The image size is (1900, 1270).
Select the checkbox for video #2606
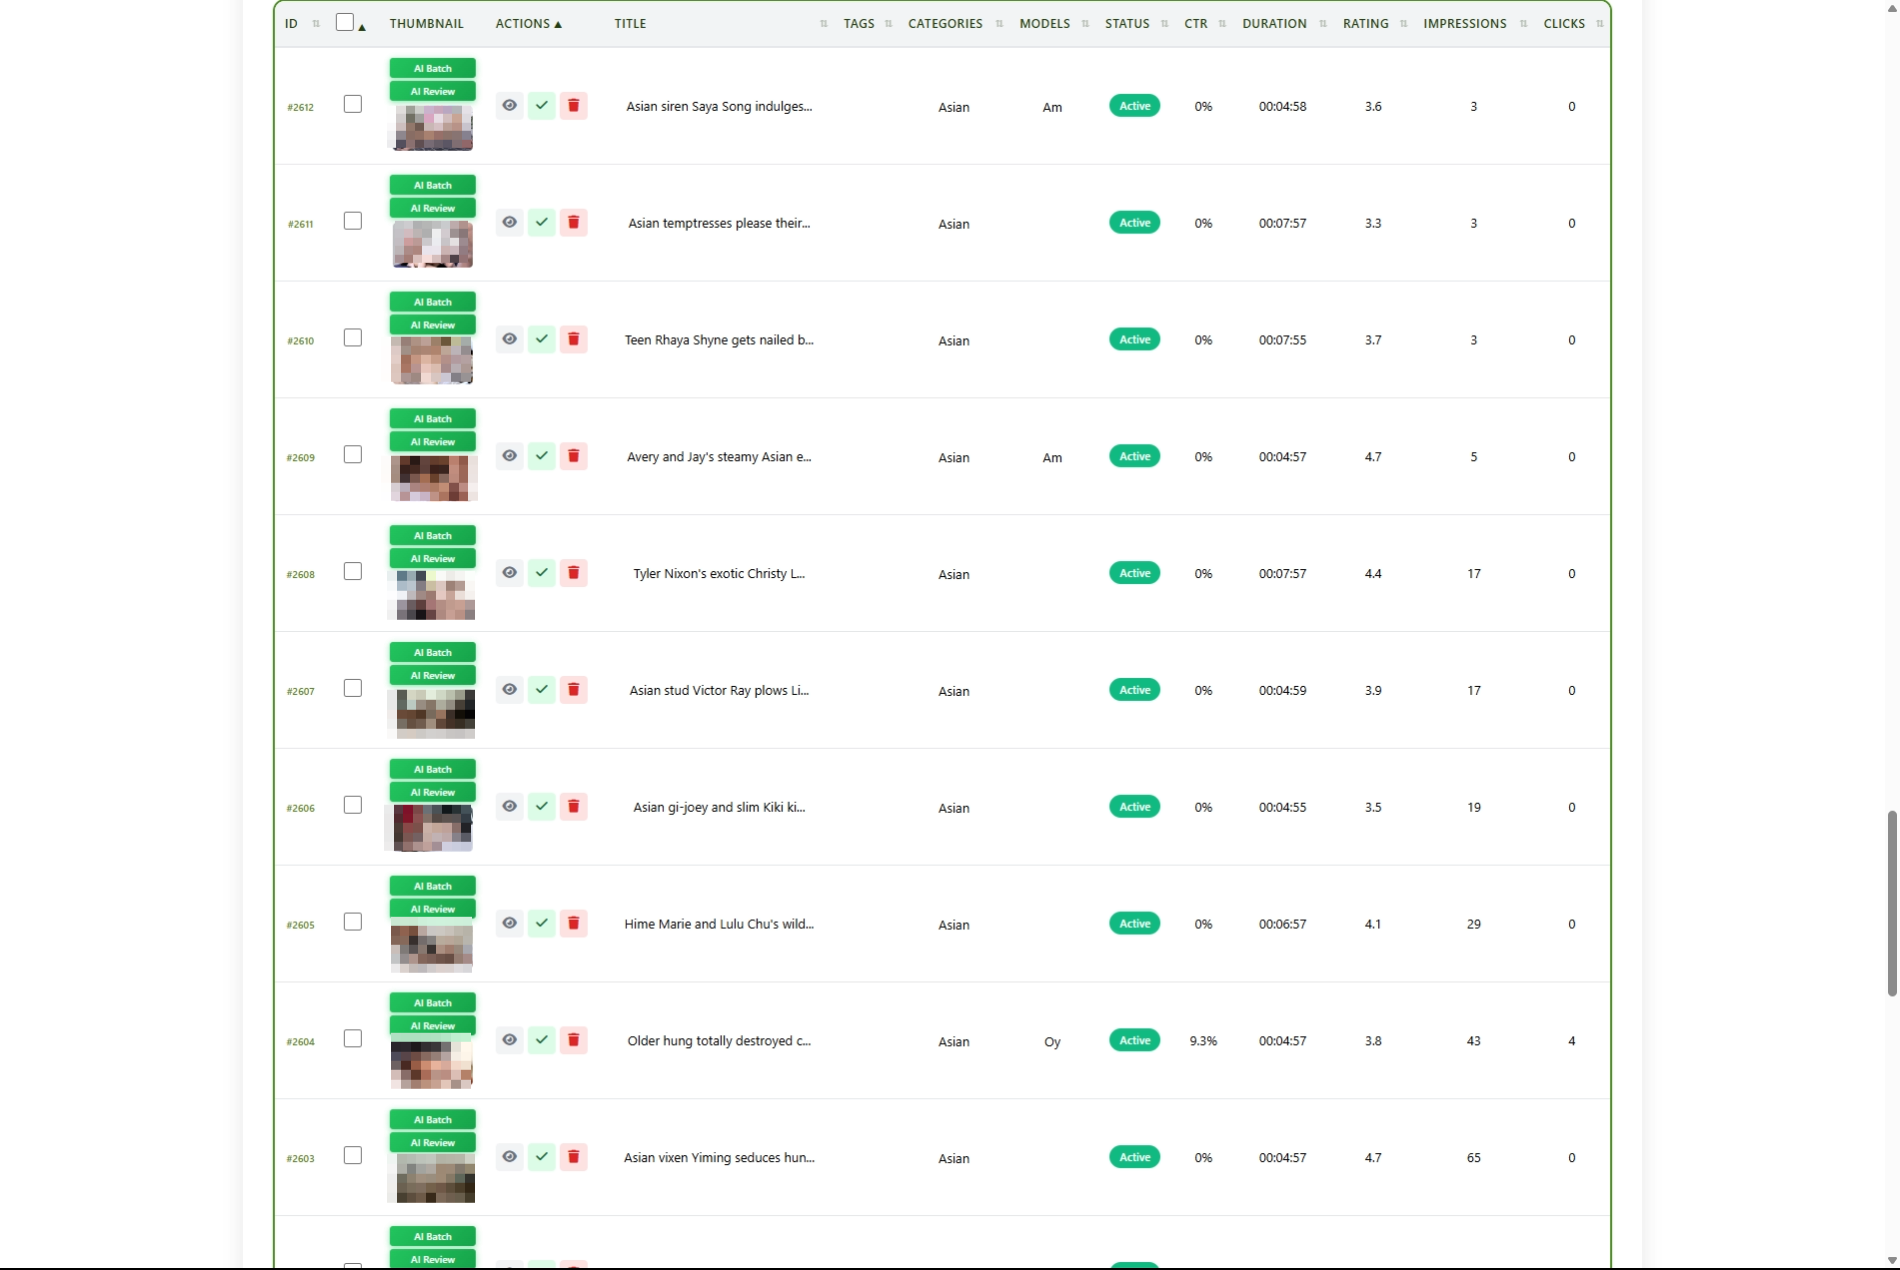pyautogui.click(x=352, y=805)
